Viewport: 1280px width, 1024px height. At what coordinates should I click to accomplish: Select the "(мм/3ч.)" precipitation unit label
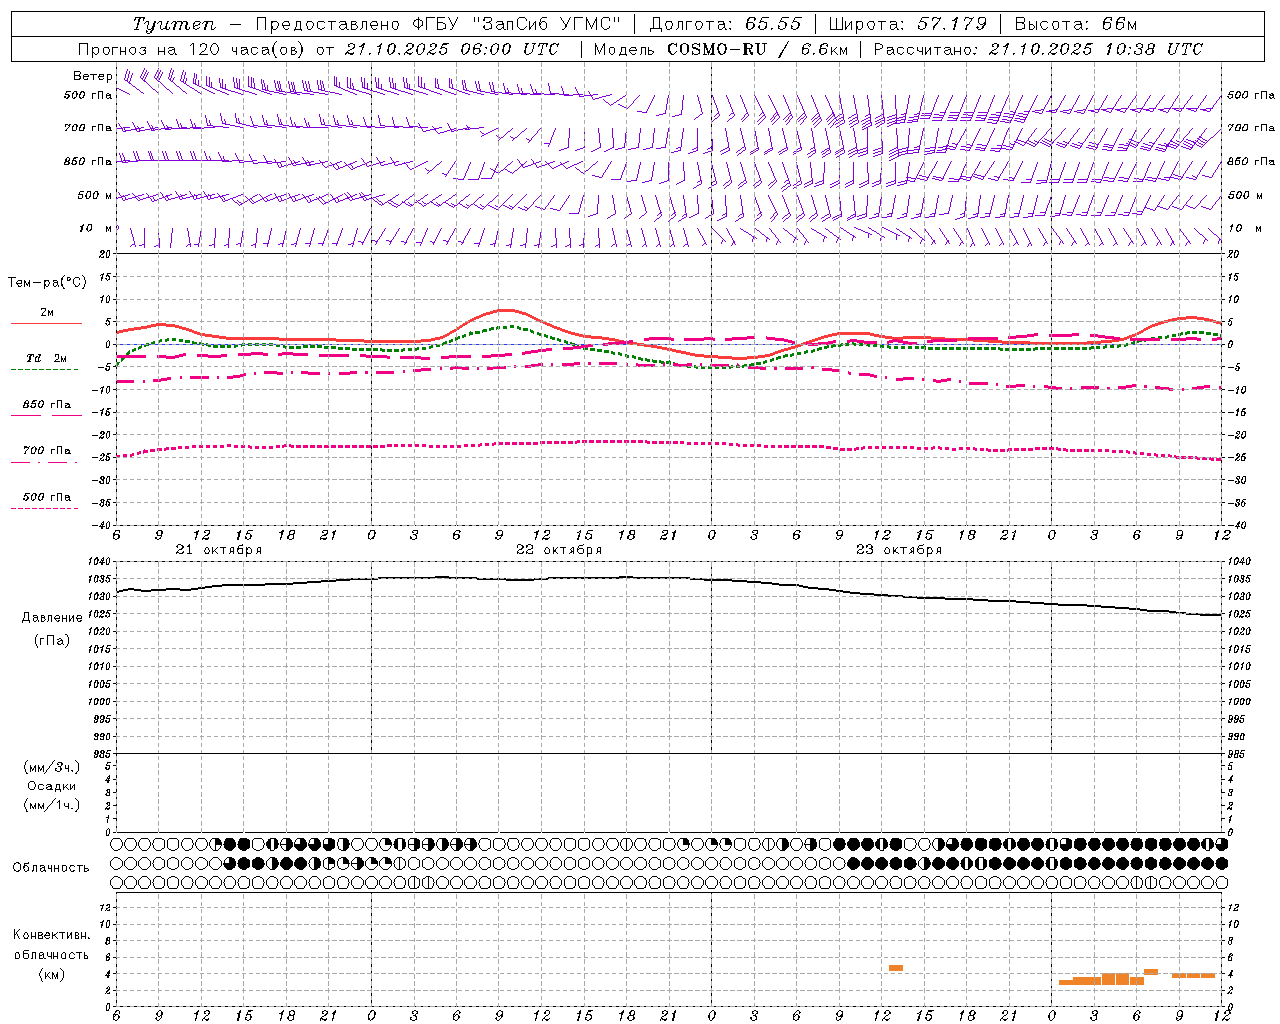pos(52,768)
